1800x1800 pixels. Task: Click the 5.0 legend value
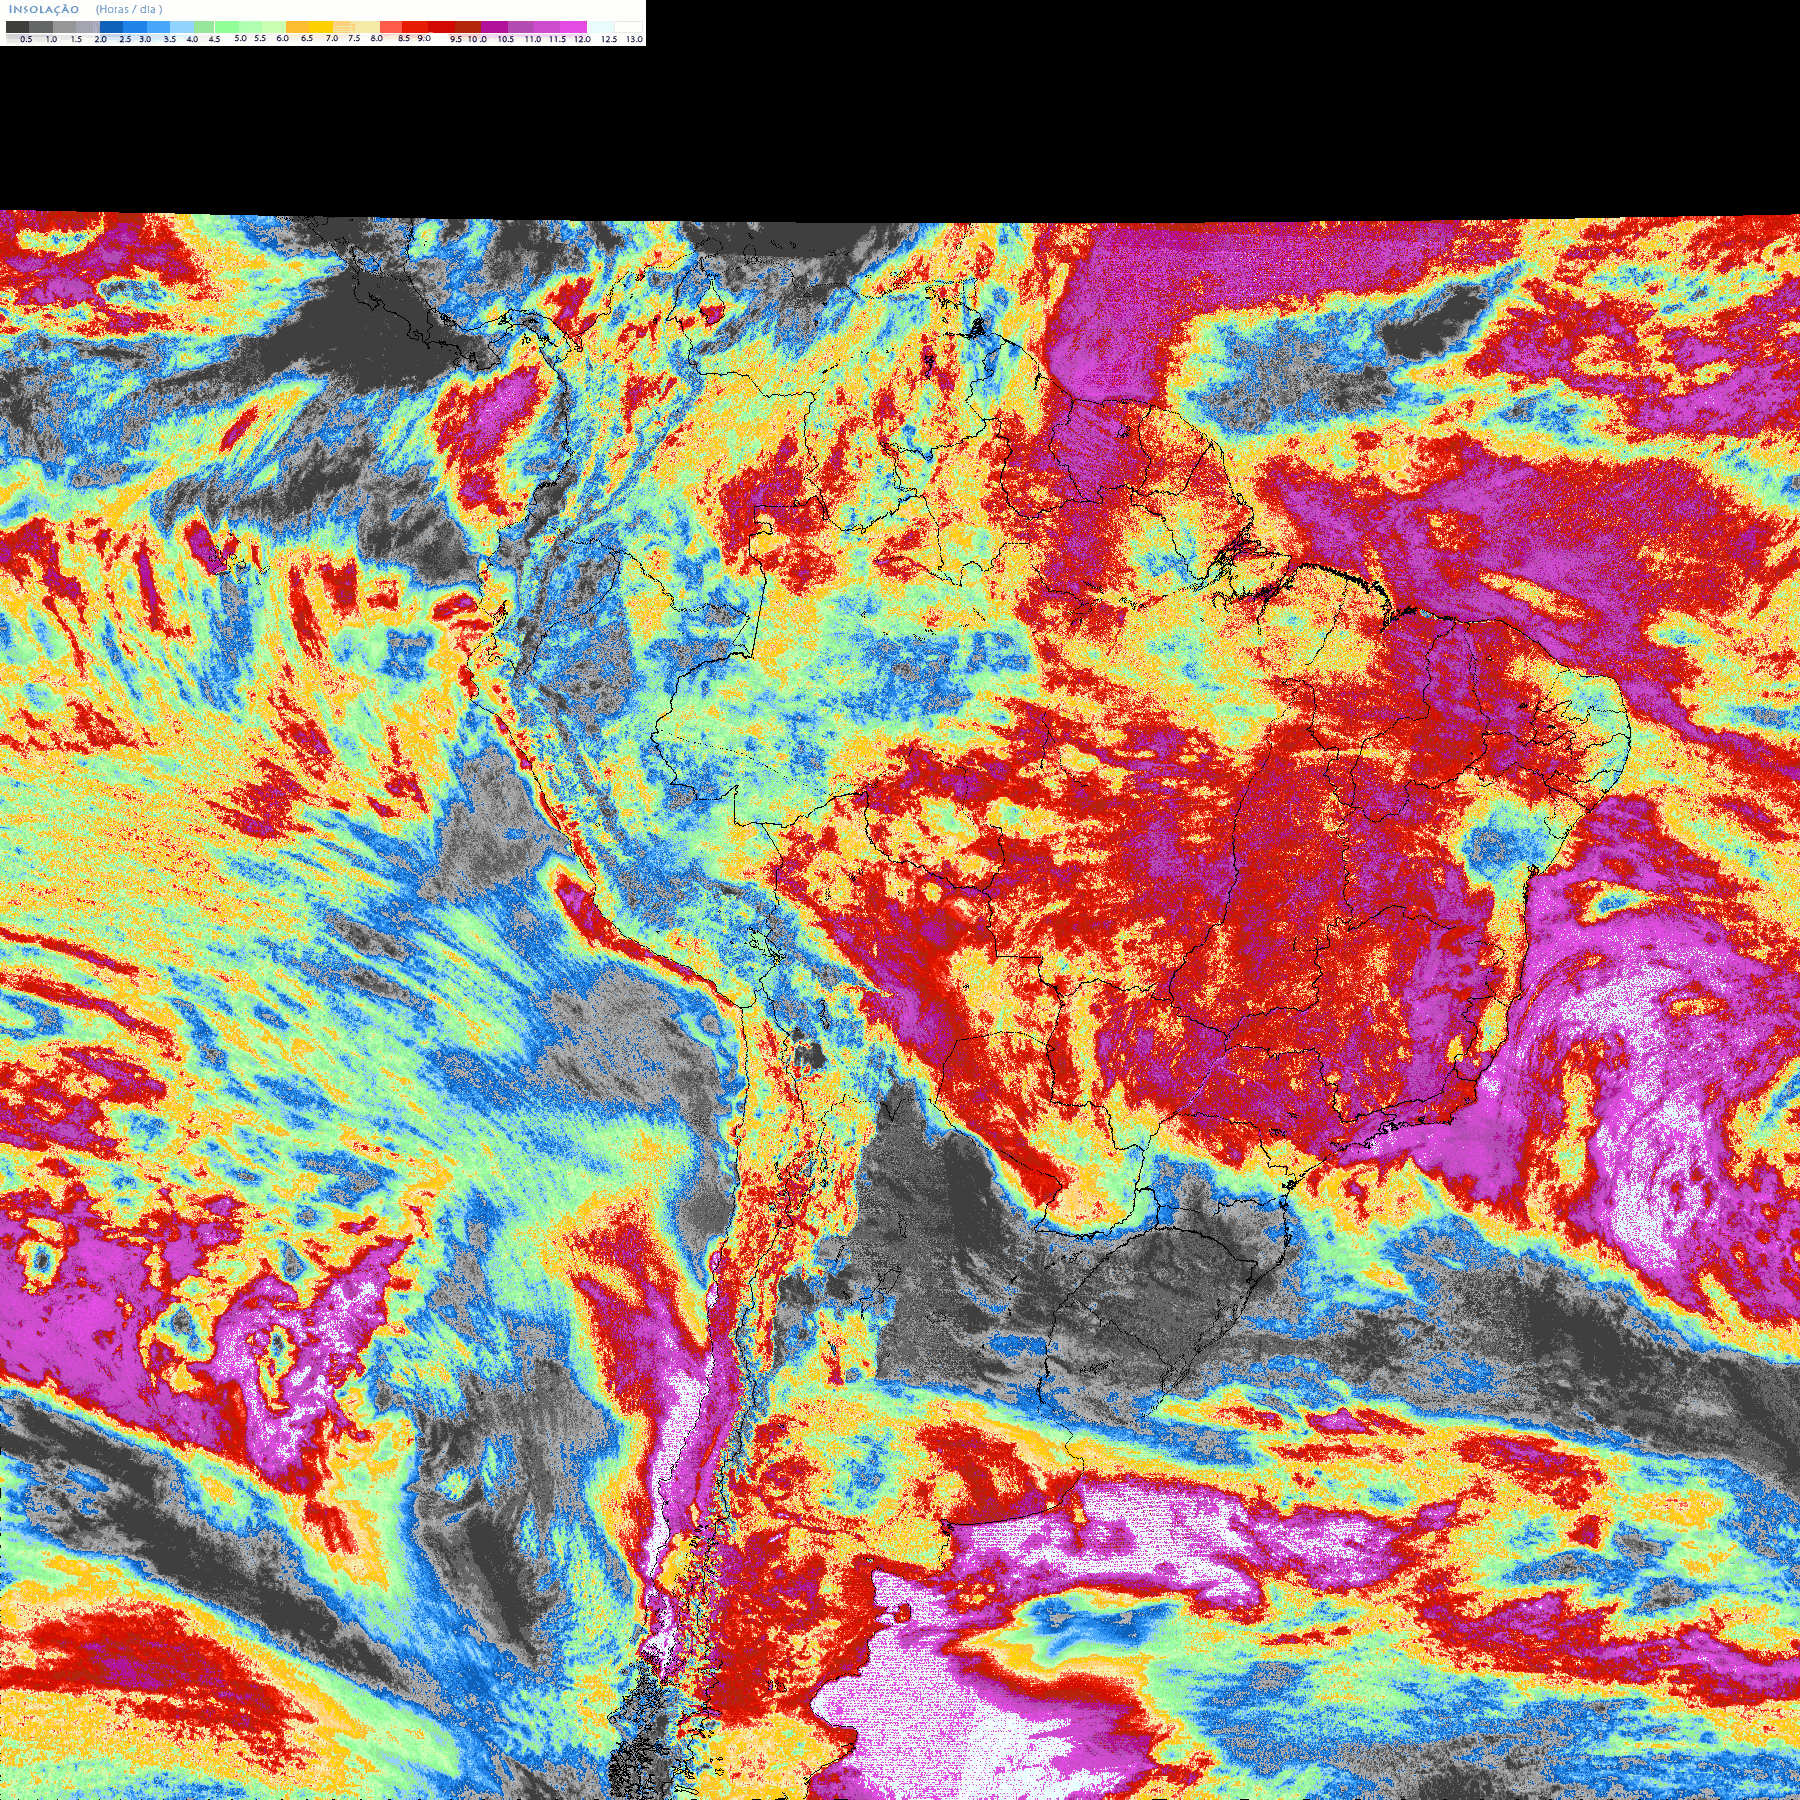[x=240, y=38]
